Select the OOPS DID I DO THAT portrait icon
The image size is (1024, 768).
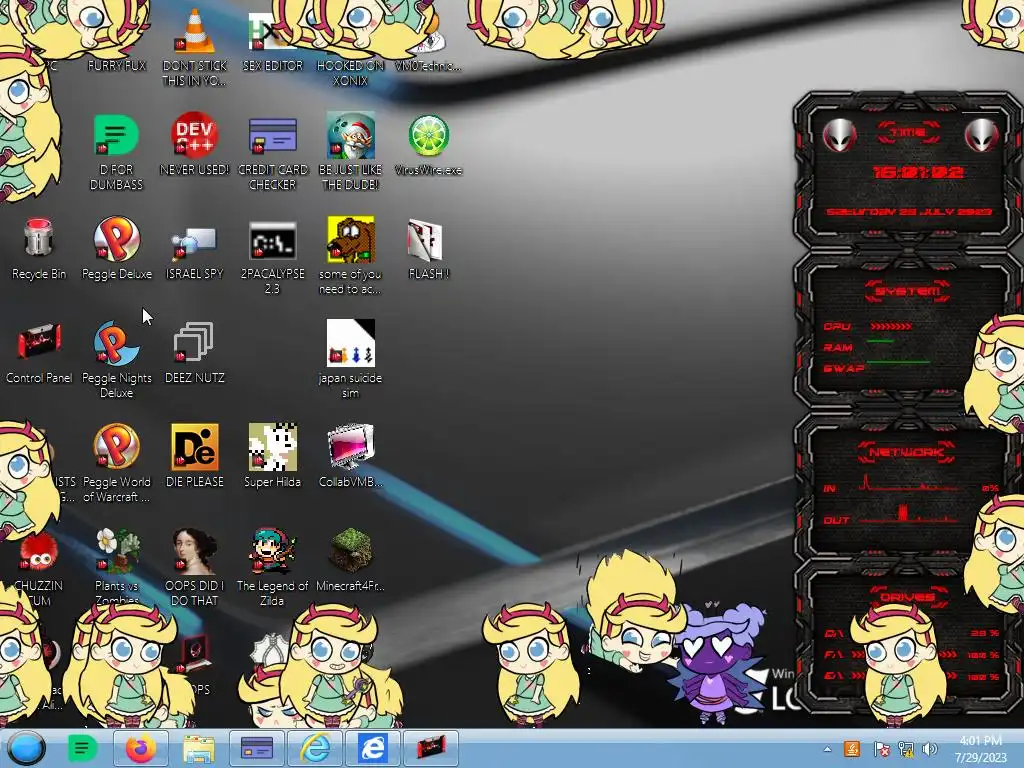[194, 551]
